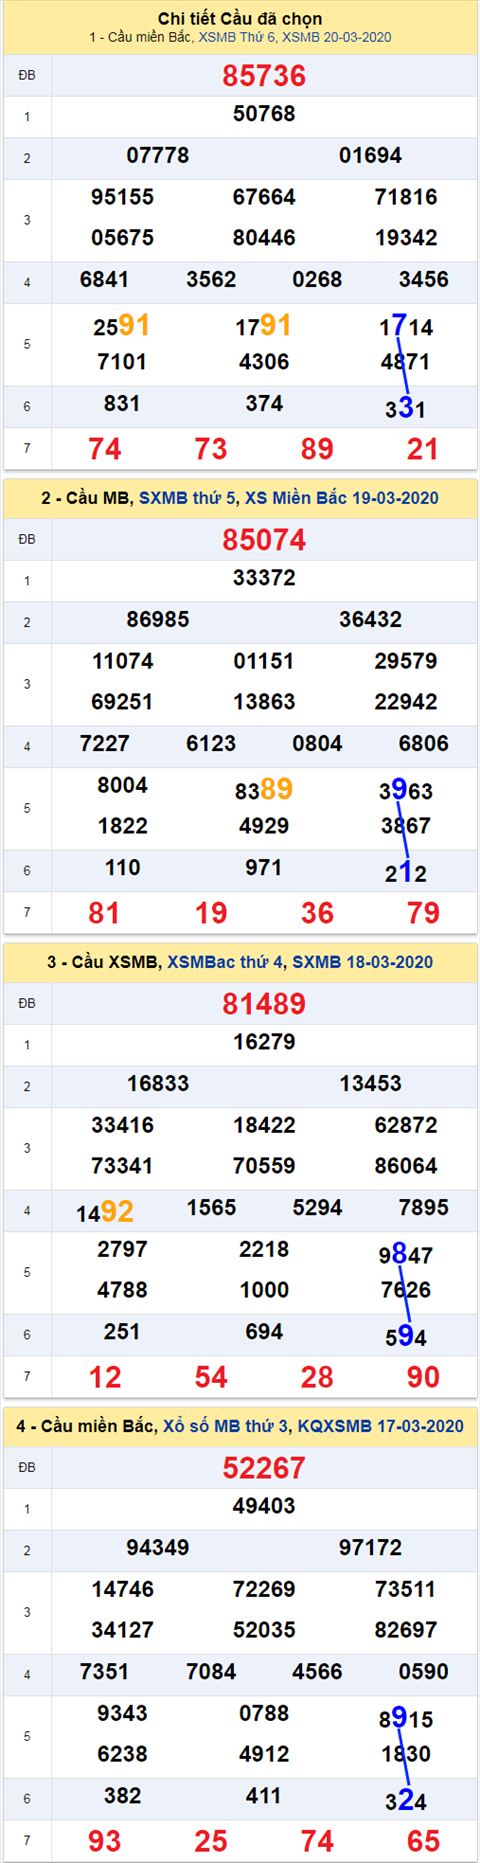Click sixth prize number 594

(x=406, y=1337)
